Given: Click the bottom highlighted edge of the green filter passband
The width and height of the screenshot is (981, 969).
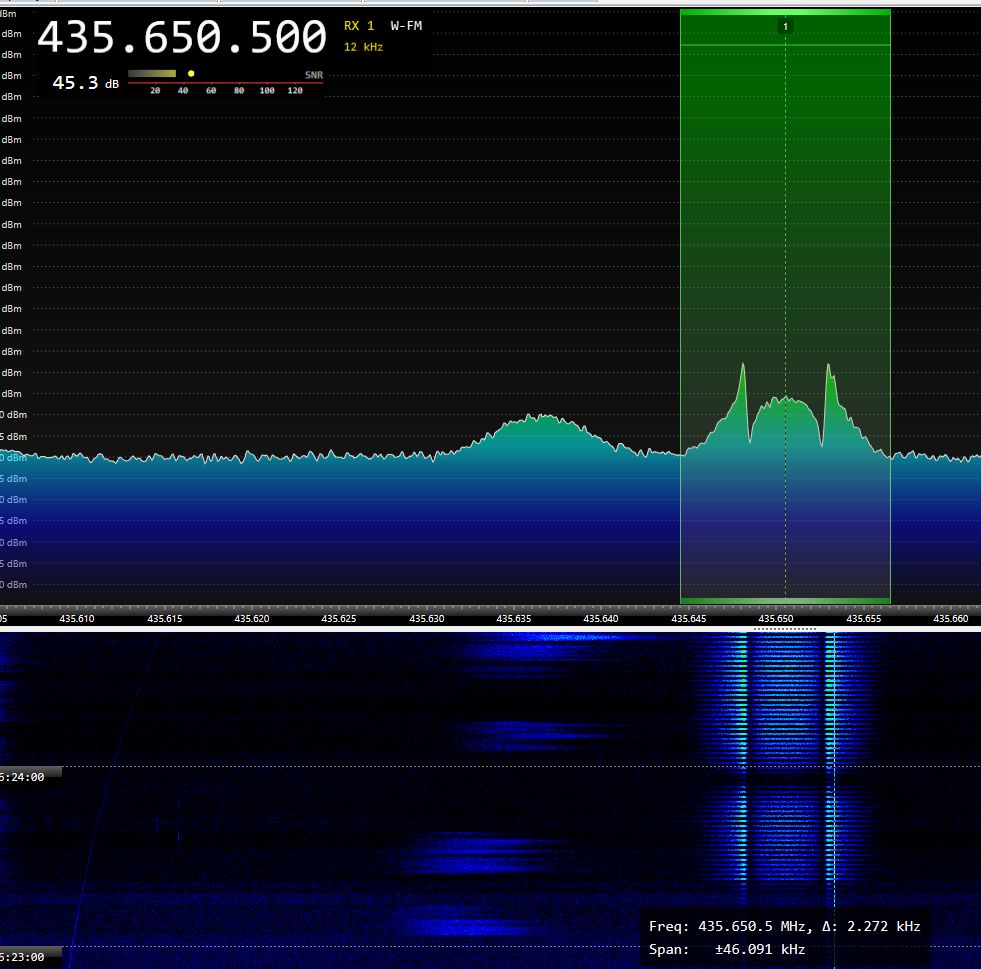Looking at the screenshot, I should 785,601.
